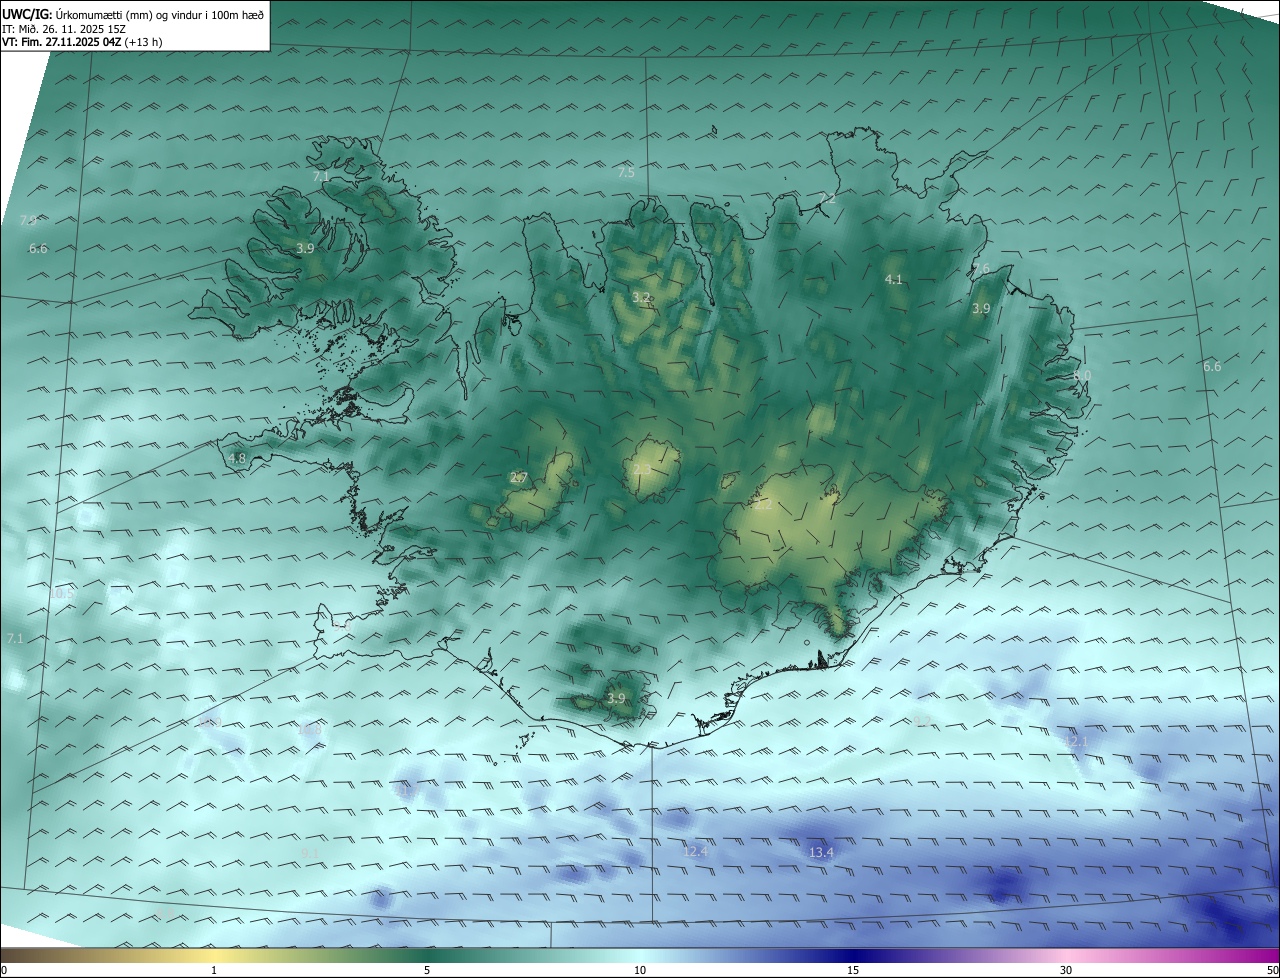This screenshot has height=978, width=1280.
Task: Click the precipitable water color scale bar
Action: 640,956
